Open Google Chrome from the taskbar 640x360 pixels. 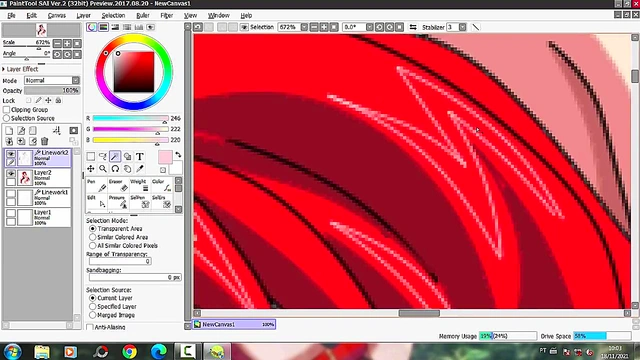[129, 351]
